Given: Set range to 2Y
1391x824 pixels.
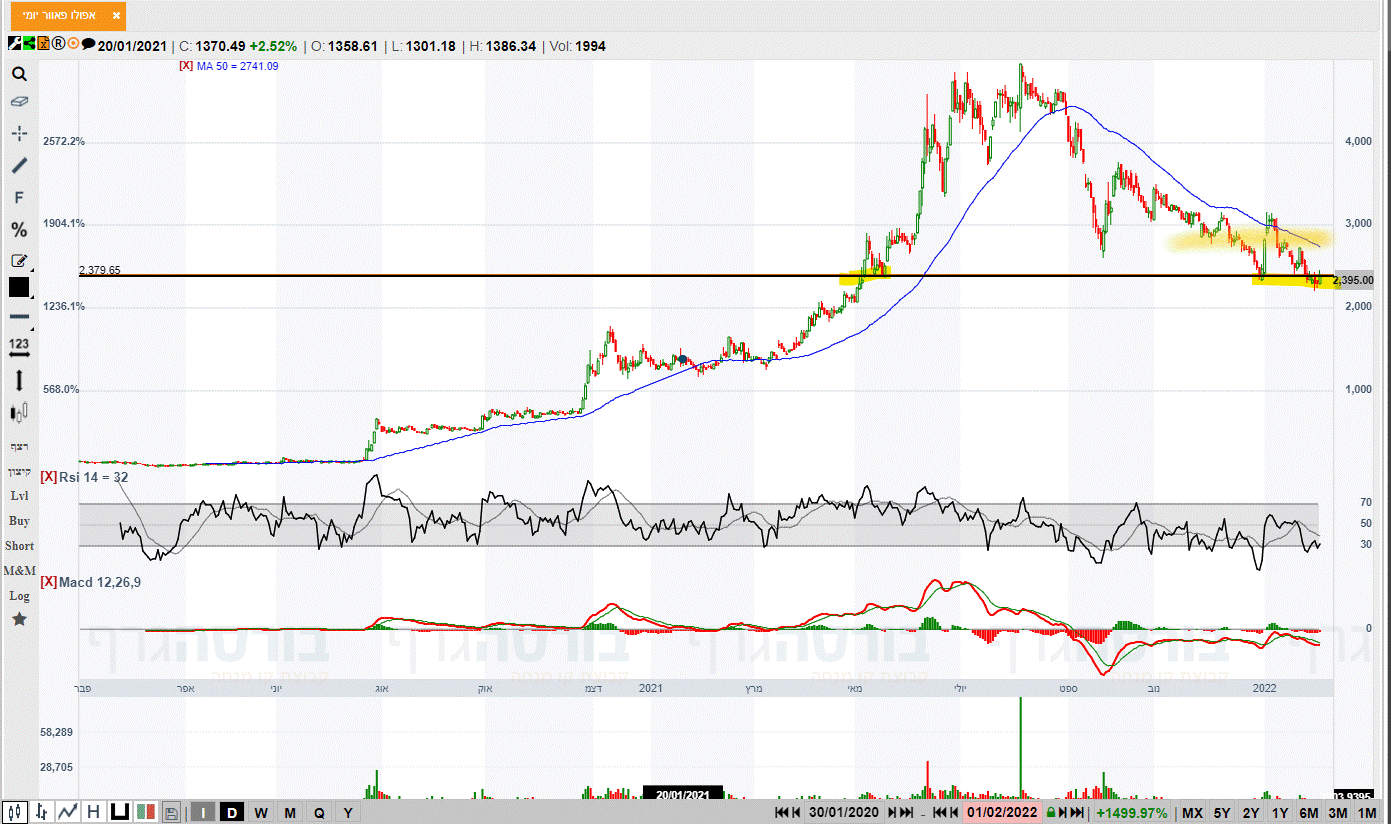Looking at the screenshot, I should [1251, 812].
